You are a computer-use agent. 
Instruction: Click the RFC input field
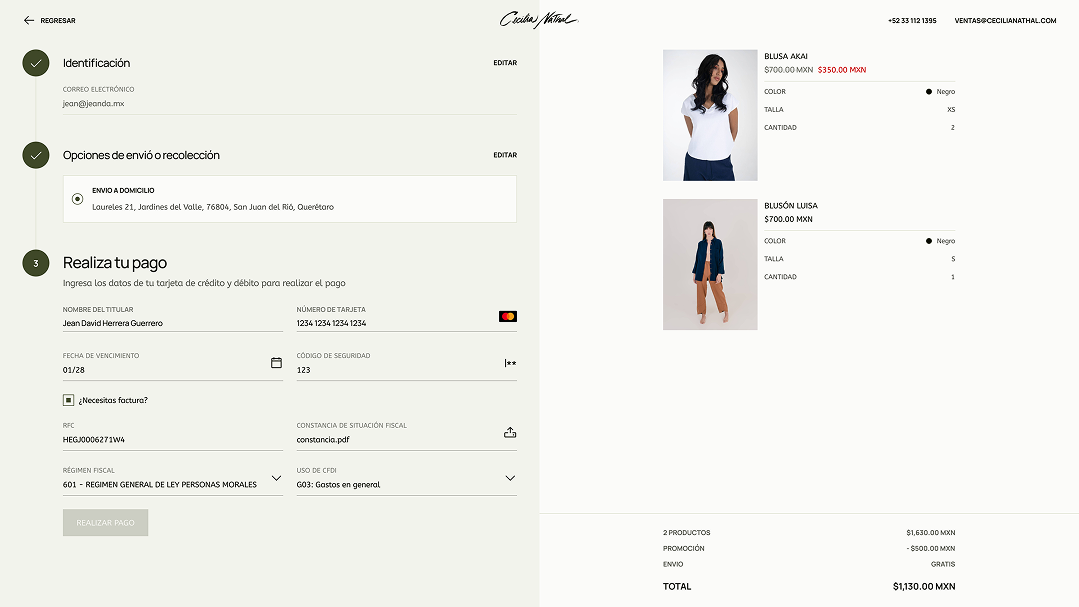[x=173, y=435]
